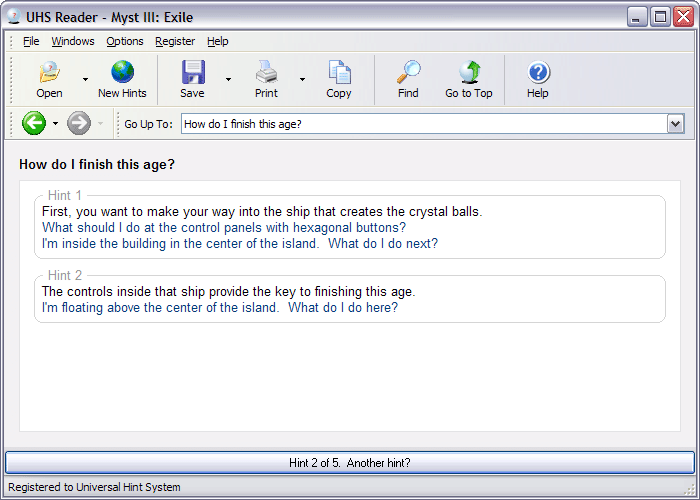Click the first hint sentence about crystal balls
This screenshot has height=500, width=700.
262,212
